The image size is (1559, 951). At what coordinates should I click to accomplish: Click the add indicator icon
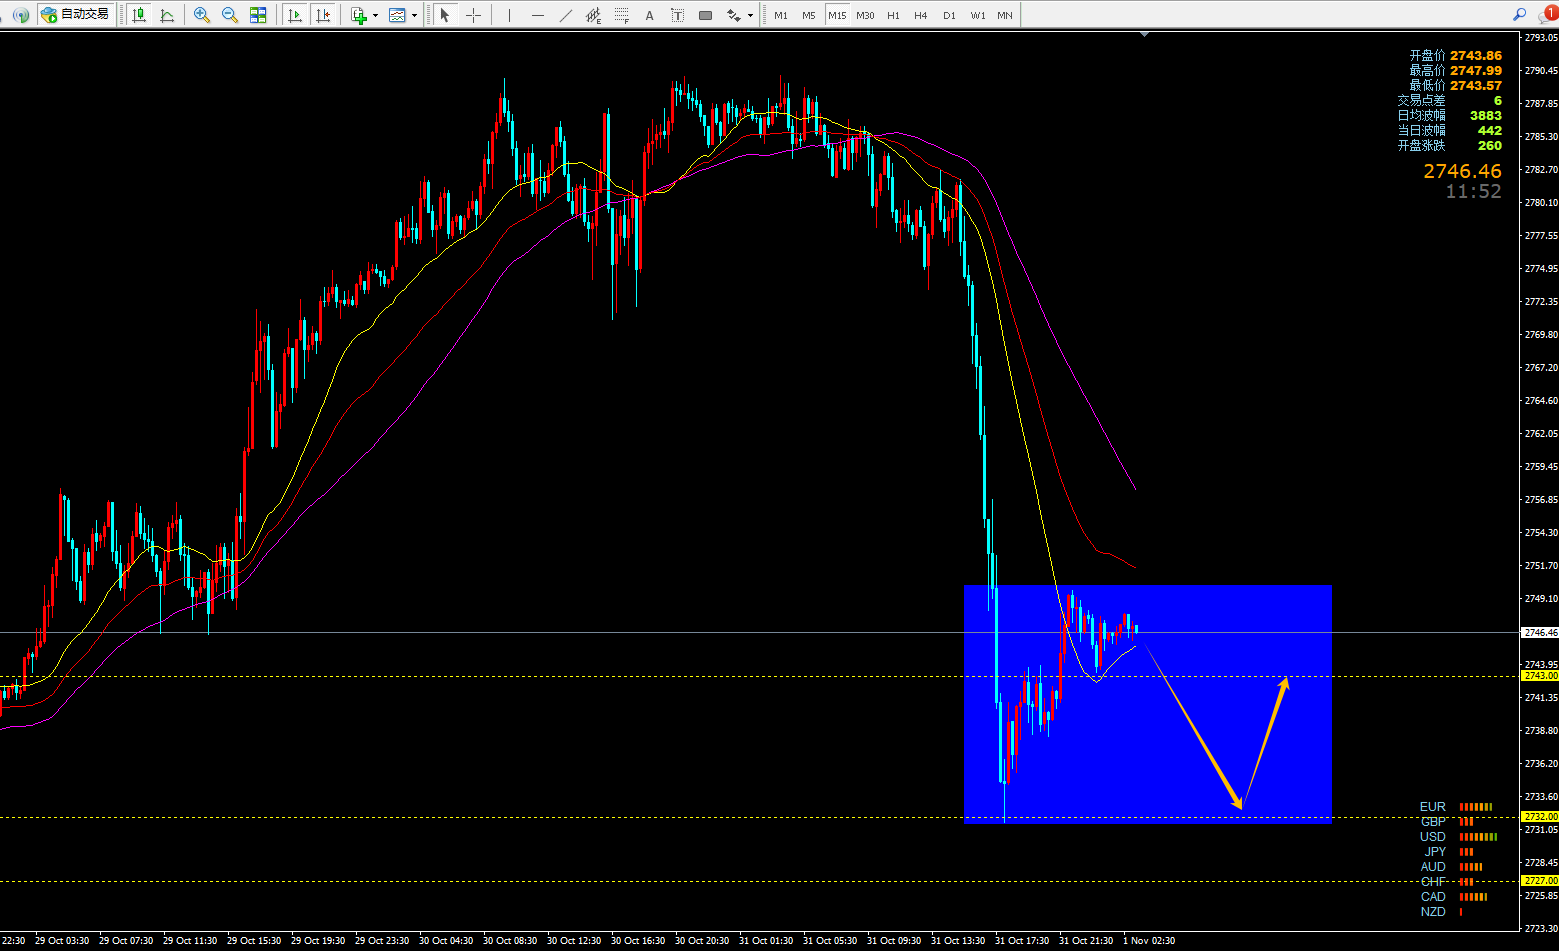coord(359,15)
